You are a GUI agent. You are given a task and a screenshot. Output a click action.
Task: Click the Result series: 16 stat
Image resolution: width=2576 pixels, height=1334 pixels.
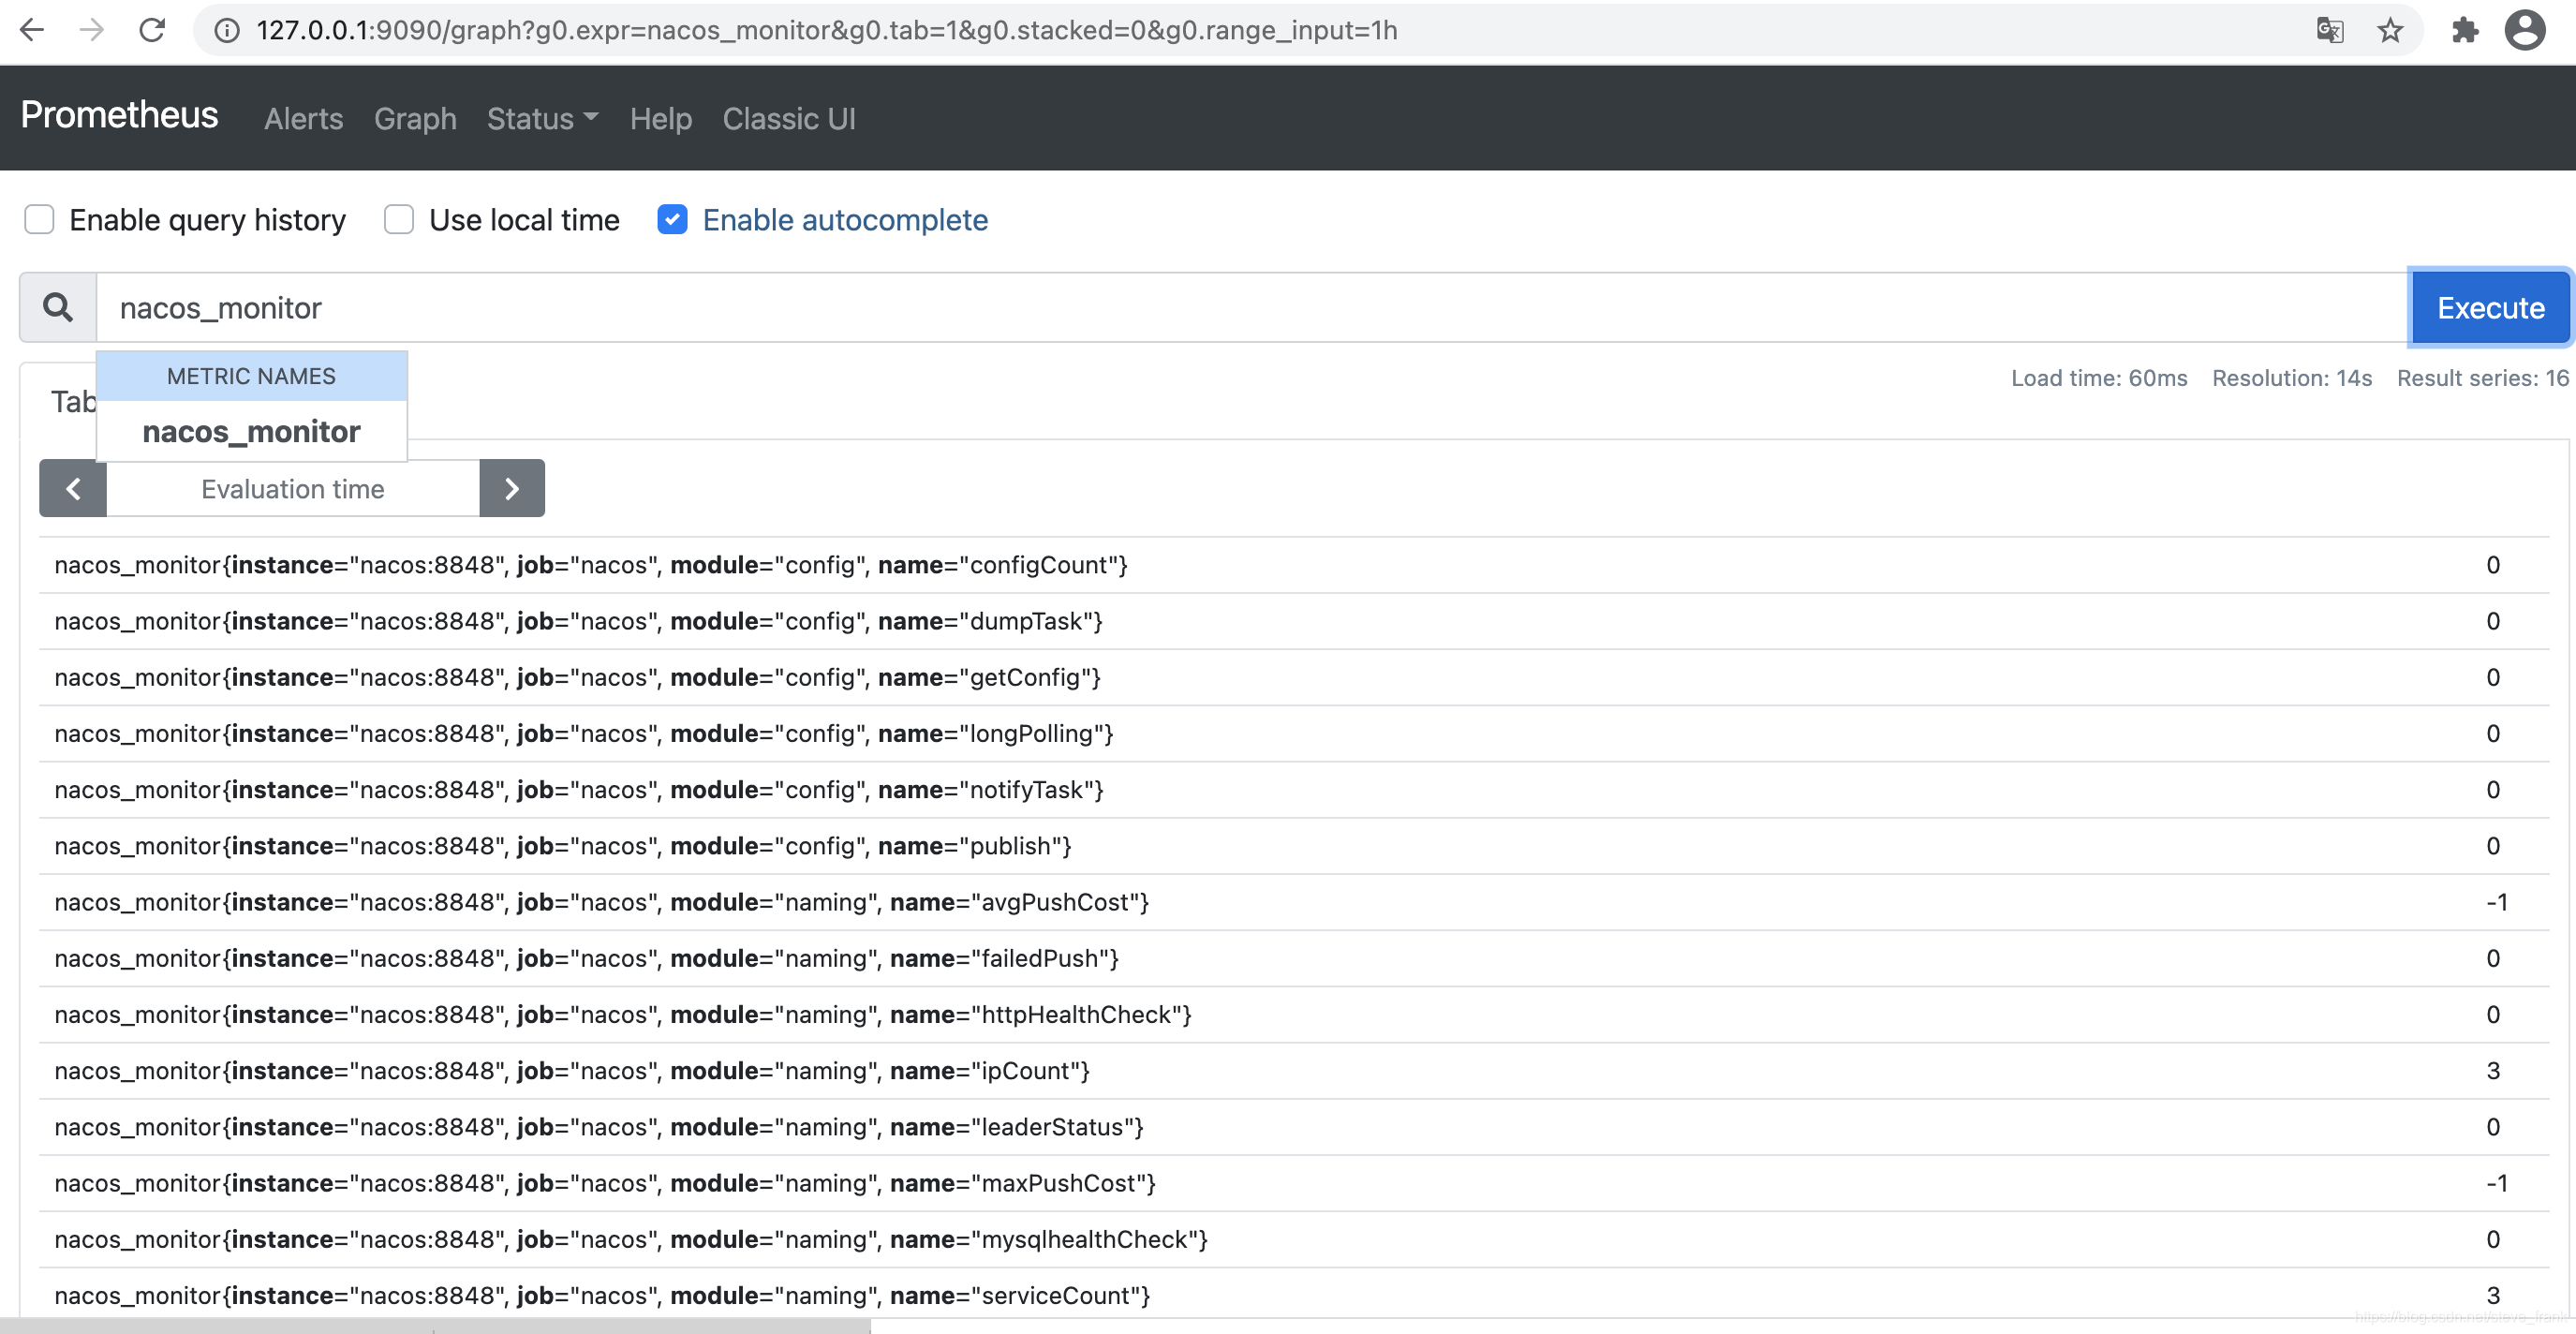tap(2482, 378)
